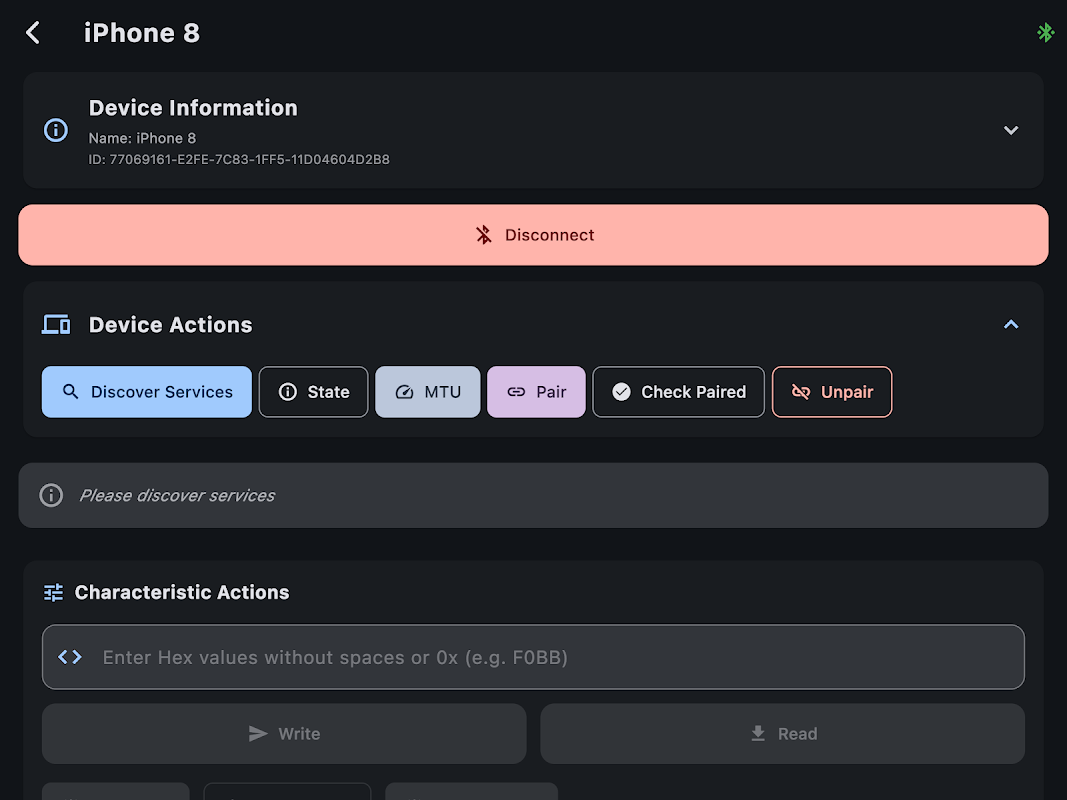This screenshot has height=800, width=1067.
Task: Click the Characteristic Actions tune icon
Action: pyautogui.click(x=54, y=593)
